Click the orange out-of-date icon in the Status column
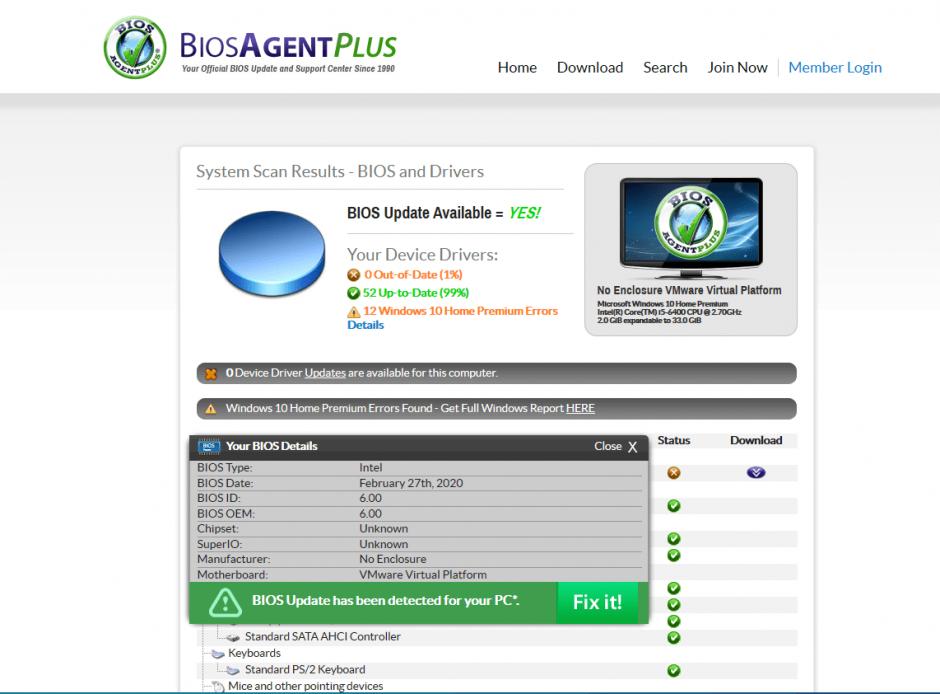The image size is (940, 694). 674,473
